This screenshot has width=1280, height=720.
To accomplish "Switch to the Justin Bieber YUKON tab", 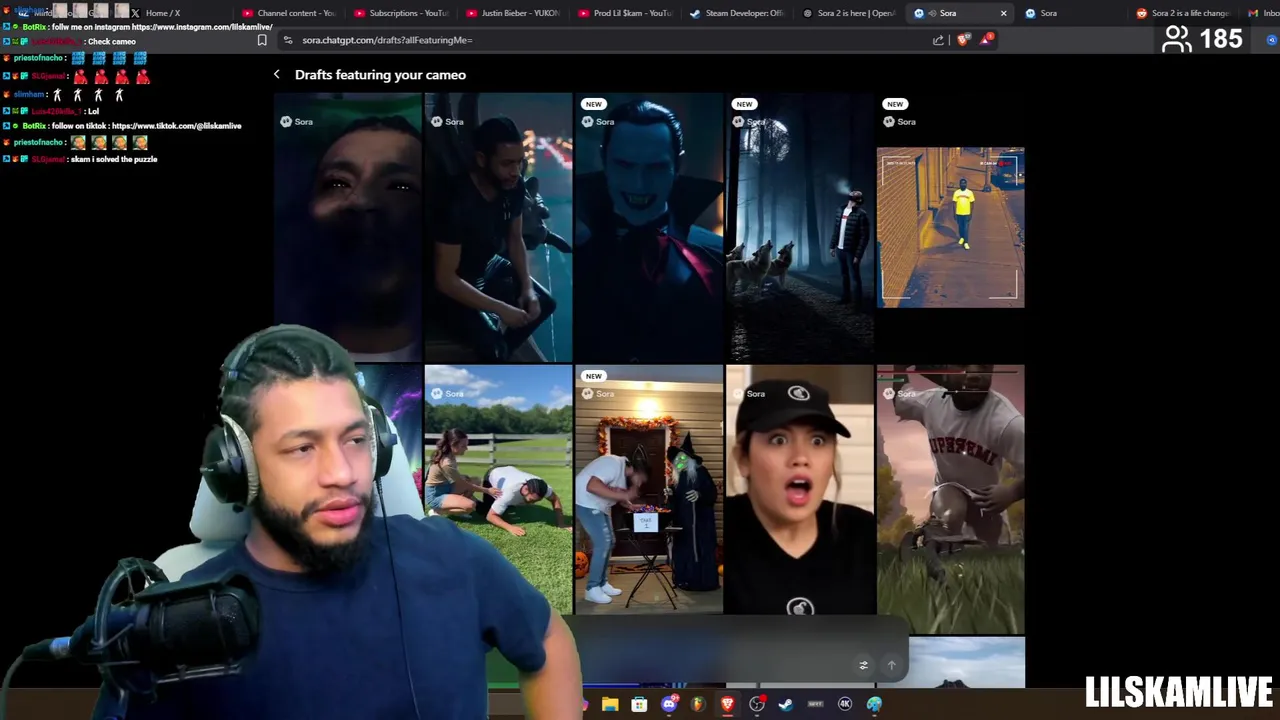I will (x=515, y=13).
